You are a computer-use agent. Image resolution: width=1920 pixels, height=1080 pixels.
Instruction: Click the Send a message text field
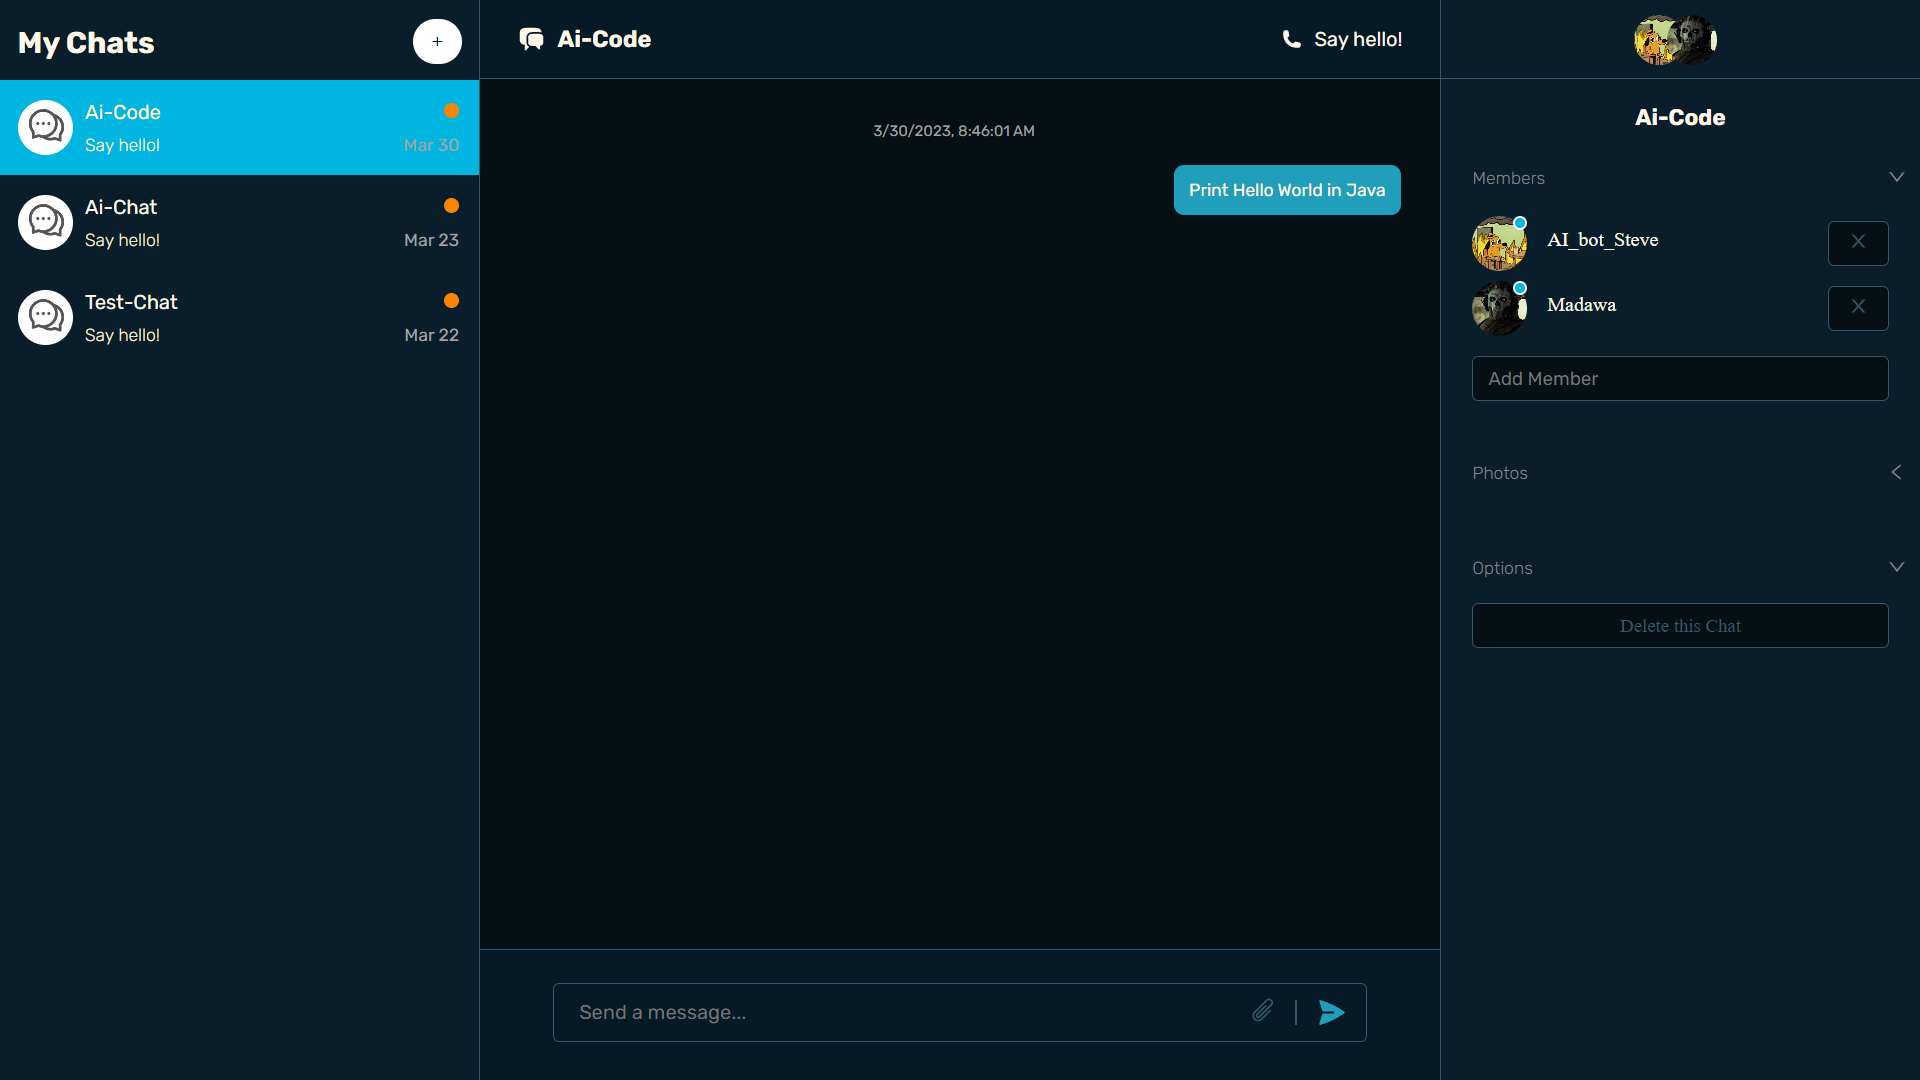900,1012
